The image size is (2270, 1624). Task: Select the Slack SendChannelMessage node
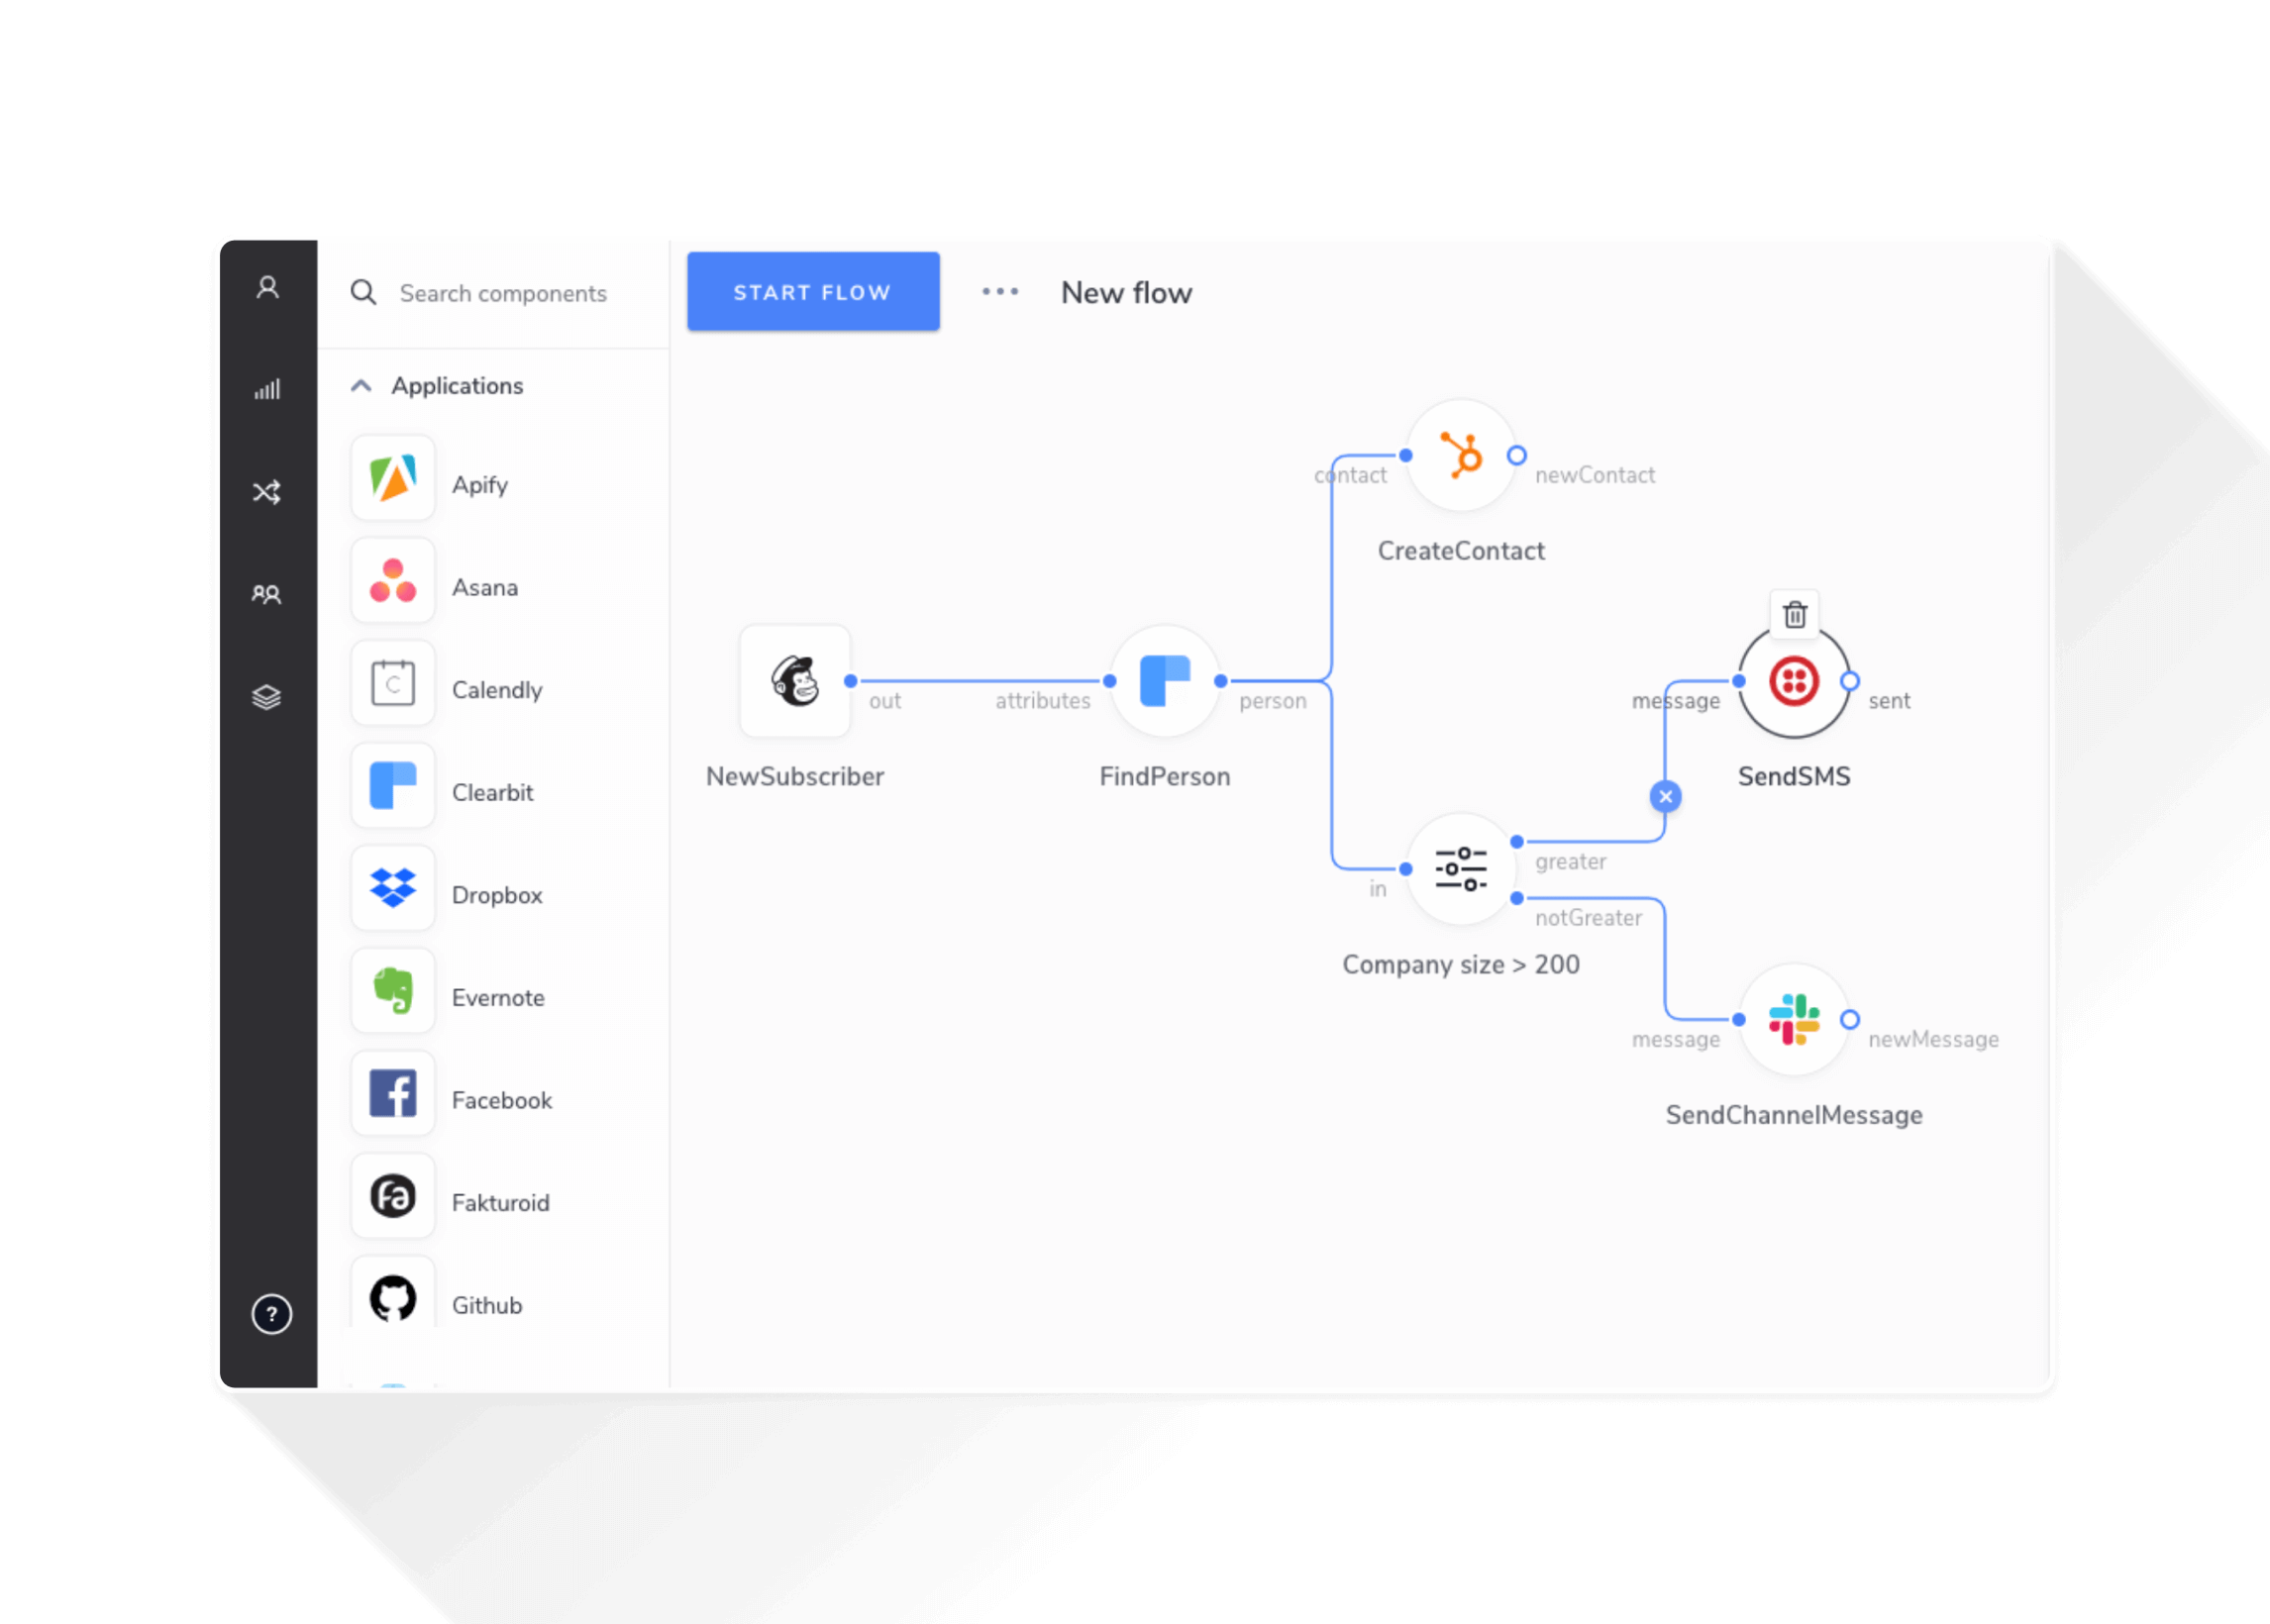click(x=1794, y=1022)
